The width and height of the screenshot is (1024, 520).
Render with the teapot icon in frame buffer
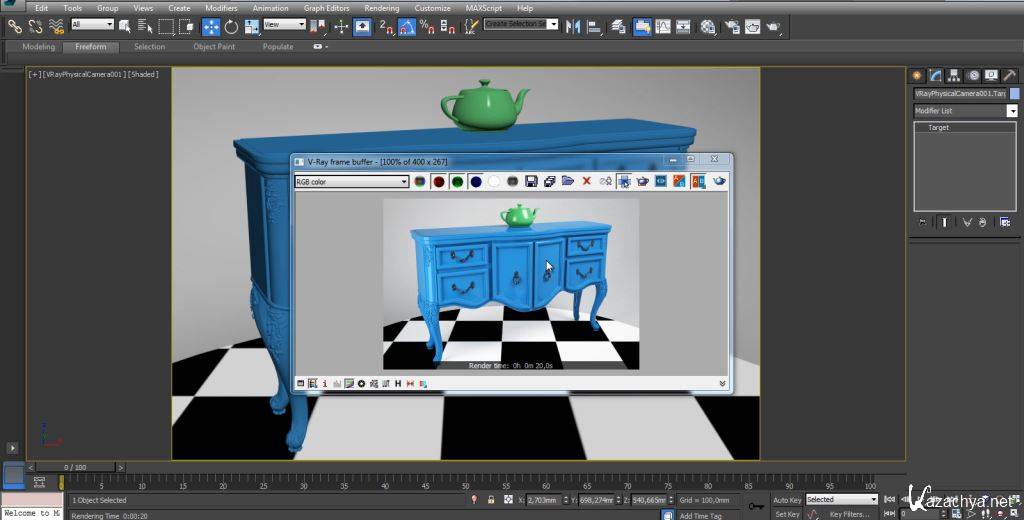click(x=718, y=181)
